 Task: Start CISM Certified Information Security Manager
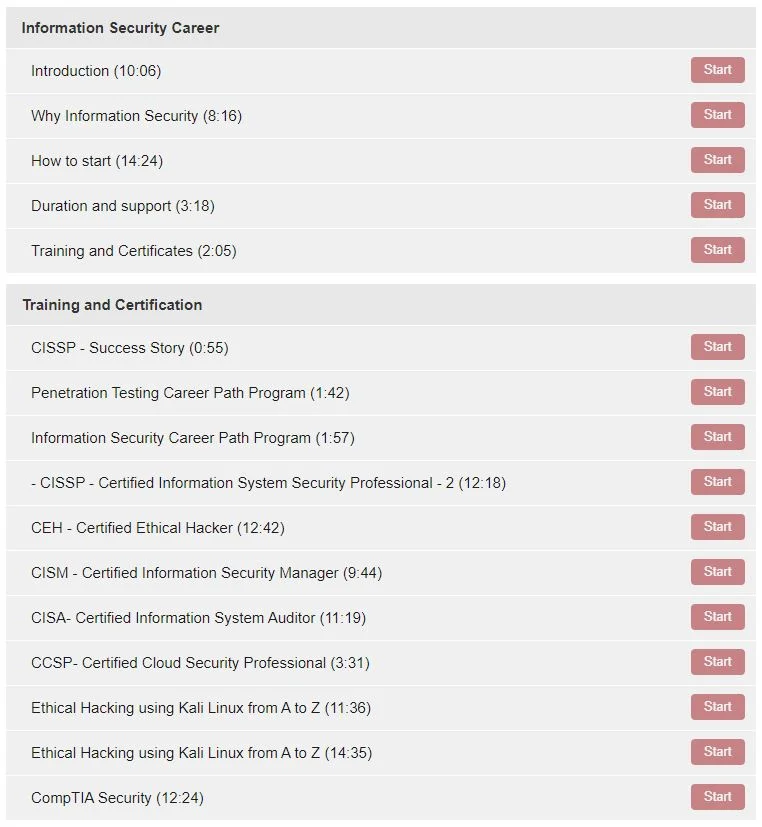(717, 572)
